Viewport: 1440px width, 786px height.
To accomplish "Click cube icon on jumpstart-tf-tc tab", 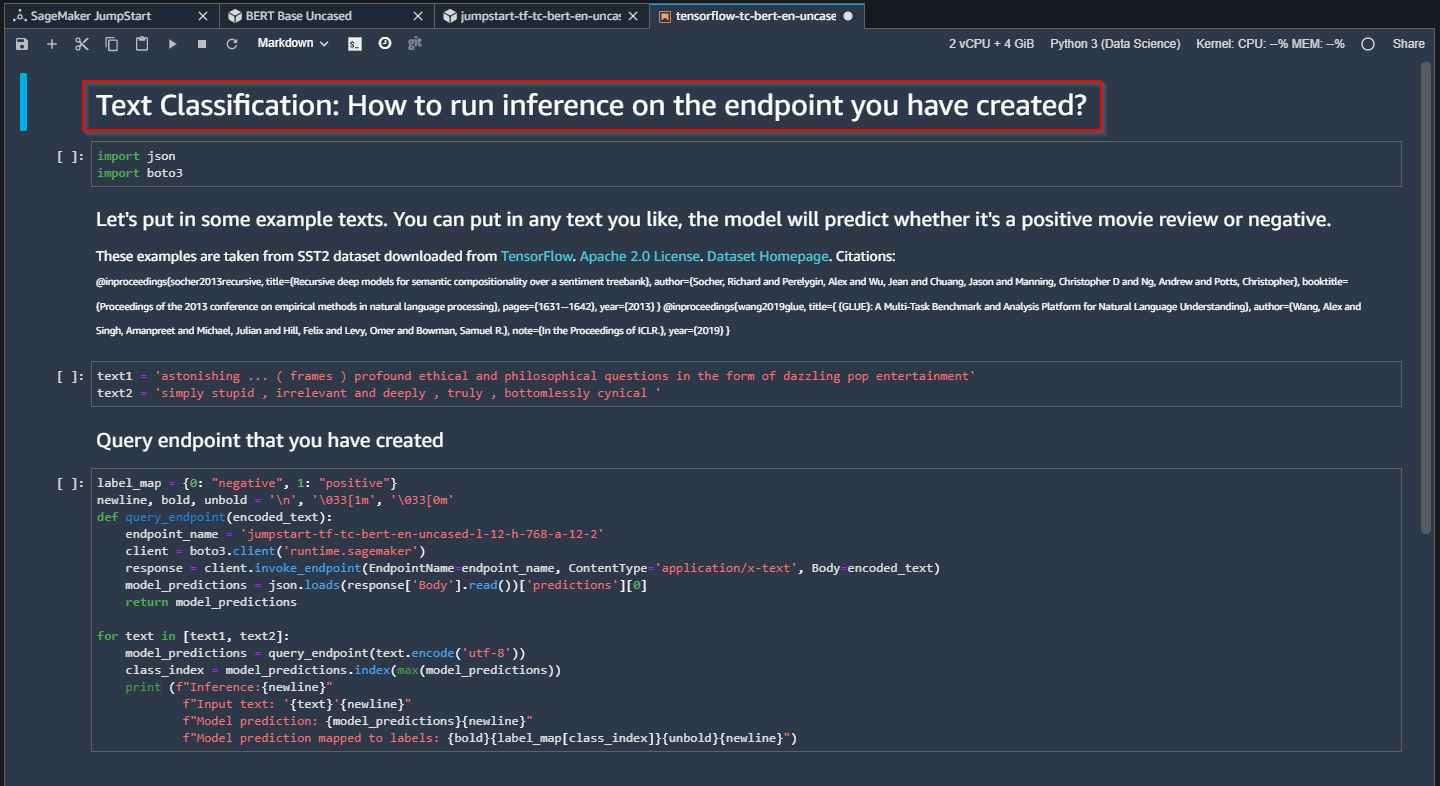I will coord(450,16).
